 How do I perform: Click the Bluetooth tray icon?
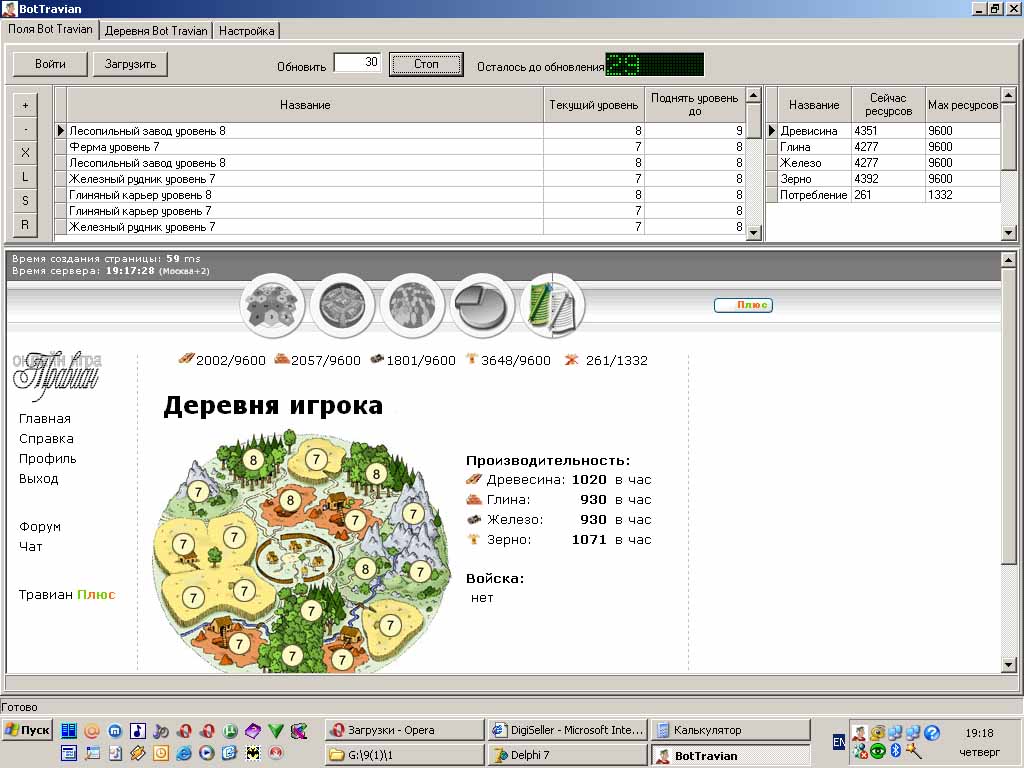(x=895, y=750)
